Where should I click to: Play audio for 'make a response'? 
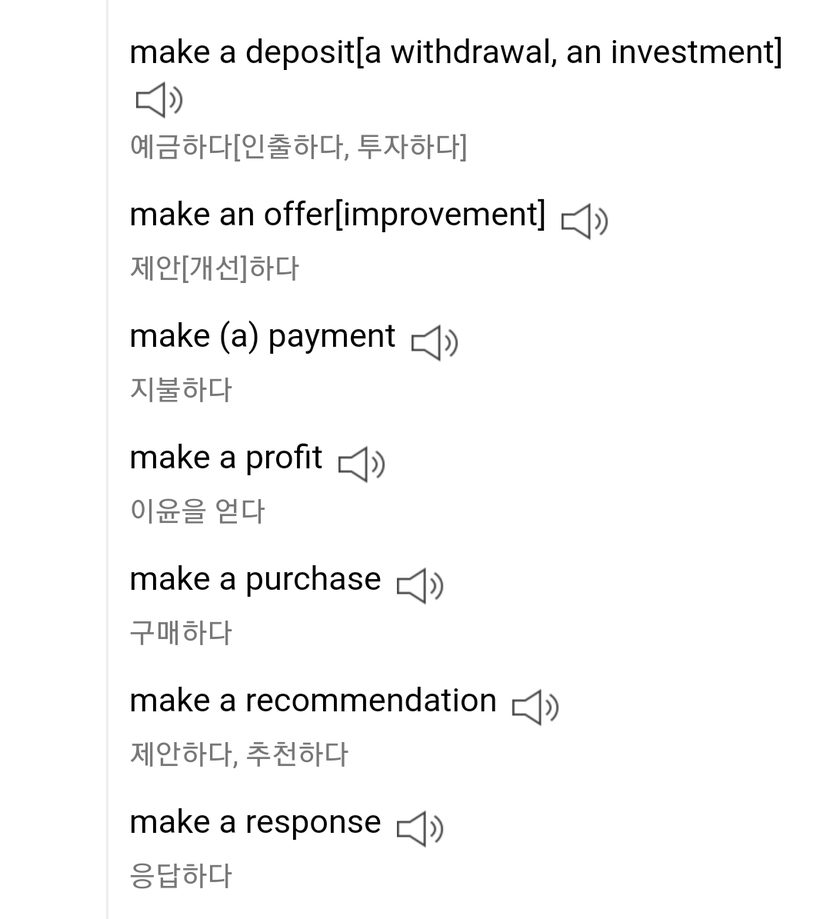tap(420, 828)
